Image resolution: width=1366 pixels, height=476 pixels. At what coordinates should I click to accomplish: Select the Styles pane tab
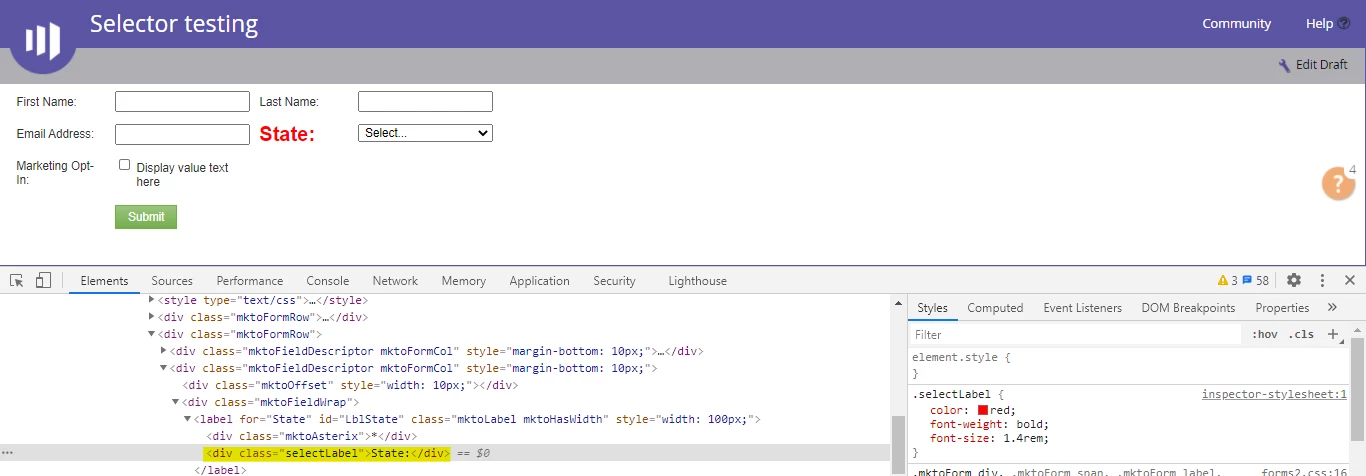[x=932, y=308]
